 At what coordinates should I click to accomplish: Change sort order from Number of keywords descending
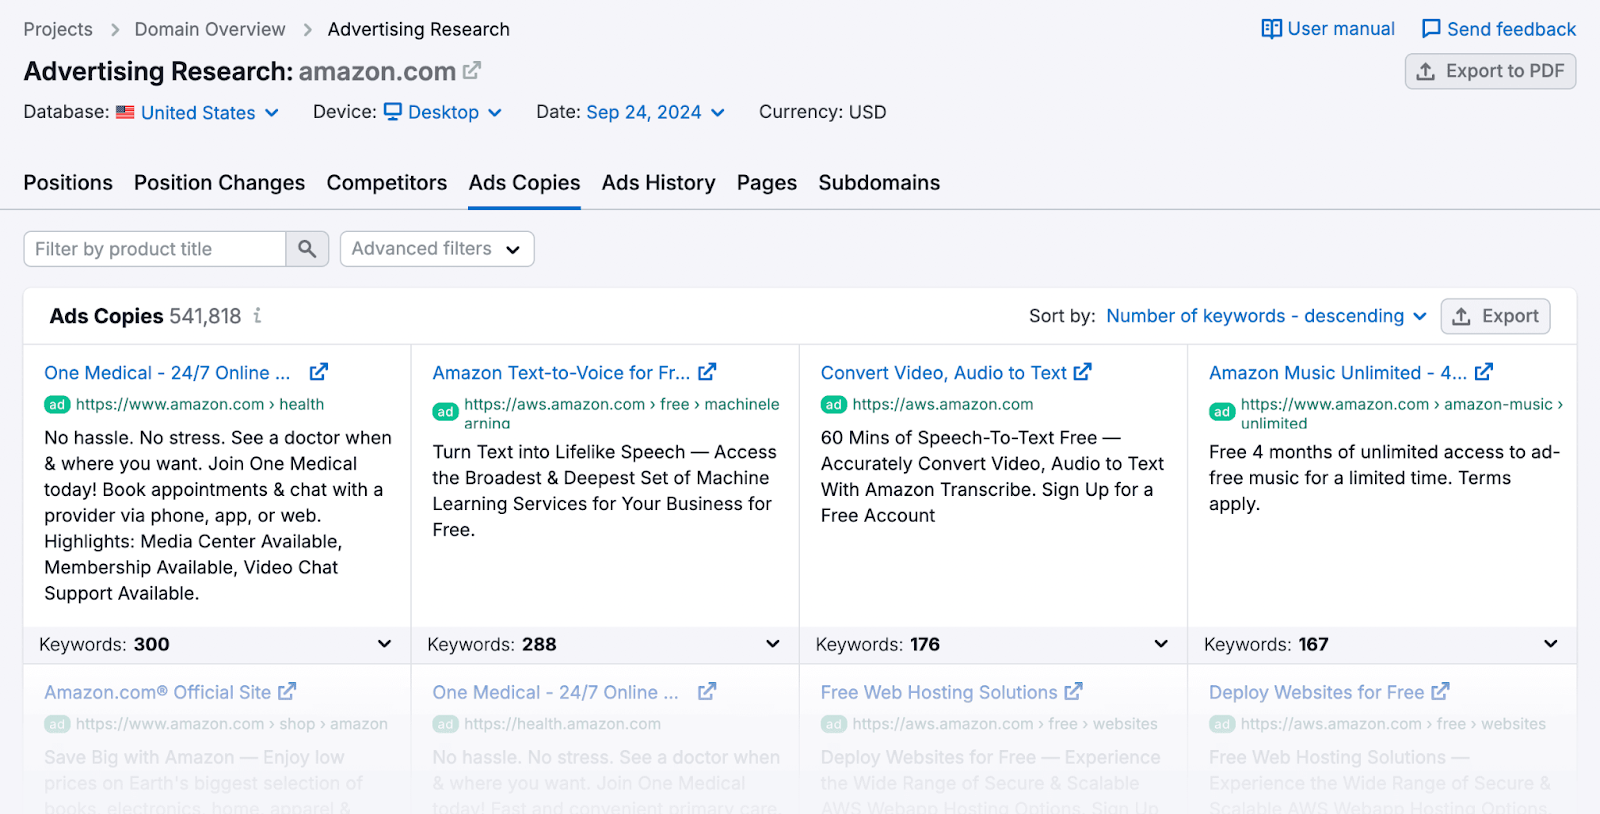point(1266,316)
